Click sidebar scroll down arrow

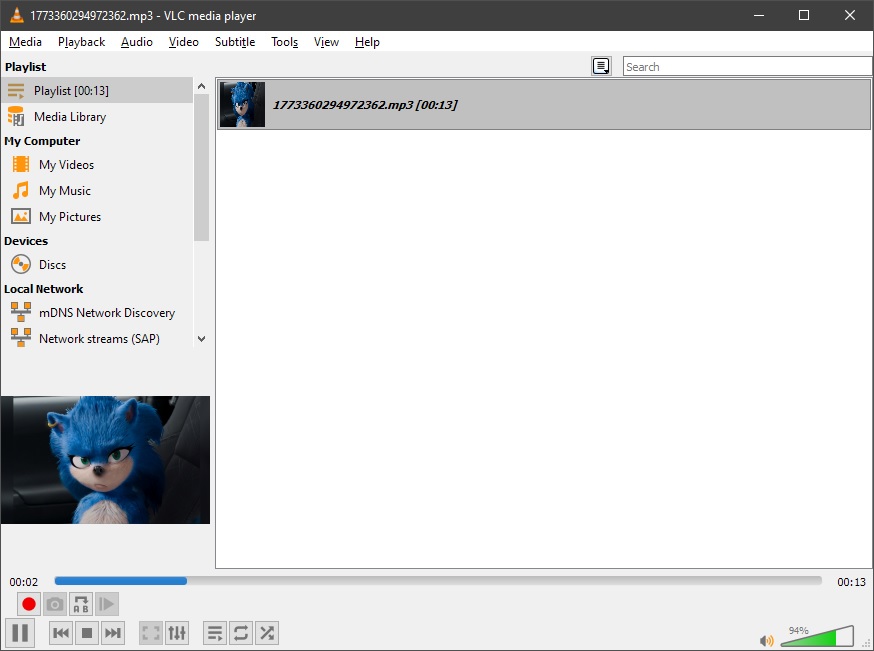point(202,338)
